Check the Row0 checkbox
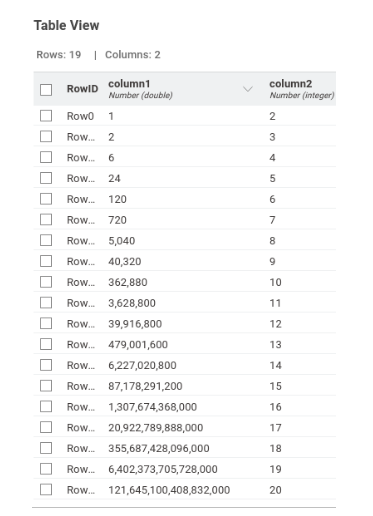This screenshot has height=516, width=373. pyautogui.click(x=46, y=116)
